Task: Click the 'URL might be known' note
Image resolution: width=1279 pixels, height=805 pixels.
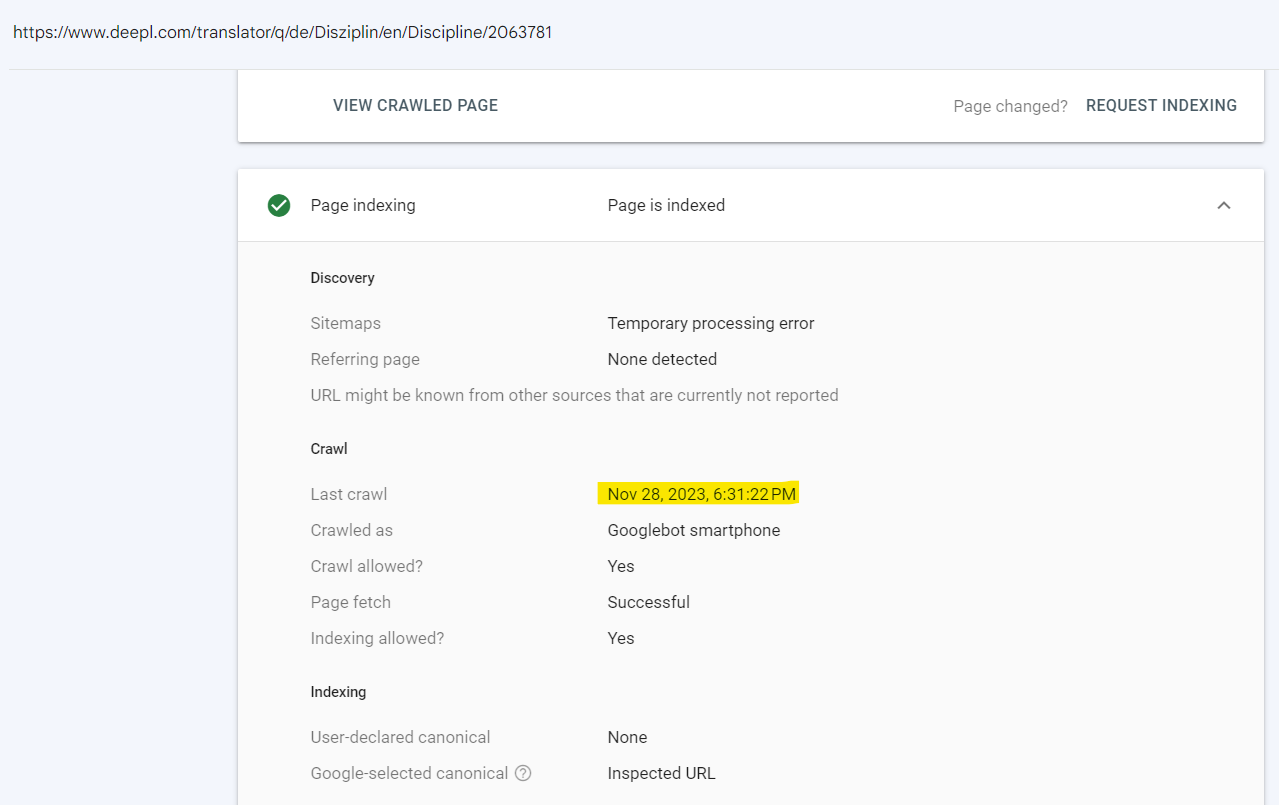Action: coord(574,395)
